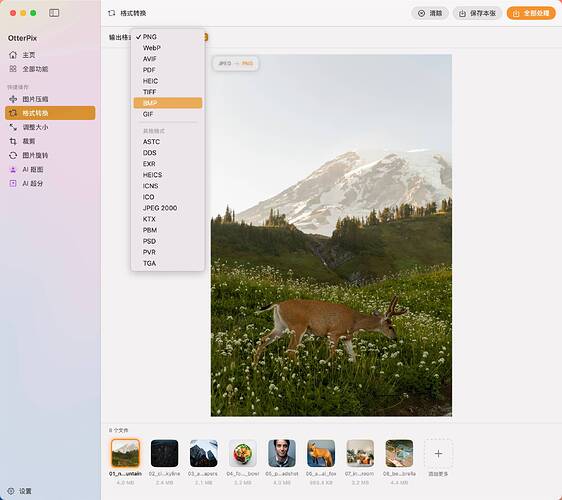562x500 pixels.
Task: Select checked PNG format option
Action: click(168, 37)
